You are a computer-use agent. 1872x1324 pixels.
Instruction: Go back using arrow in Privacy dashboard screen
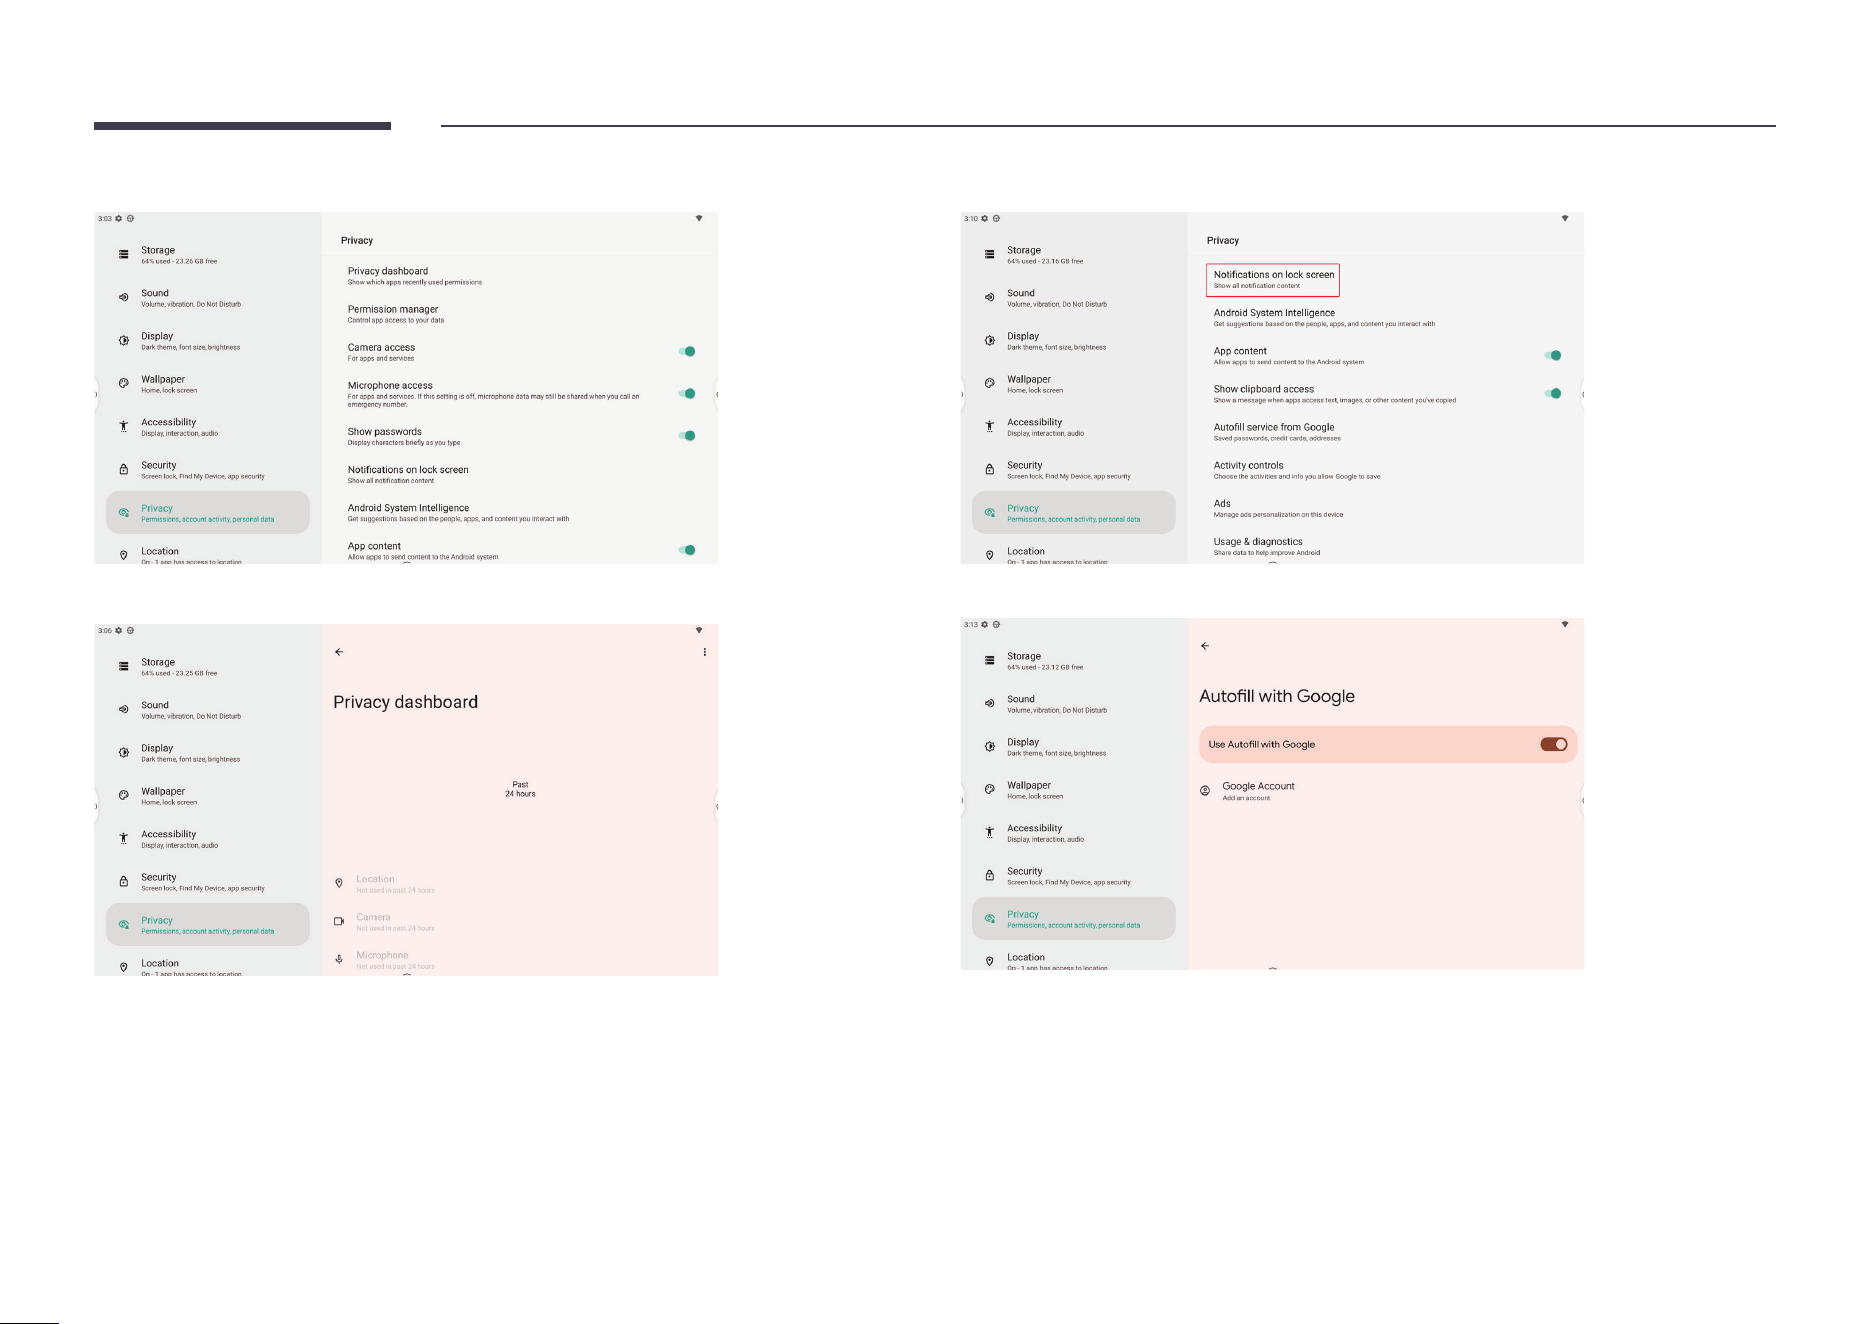[339, 652]
